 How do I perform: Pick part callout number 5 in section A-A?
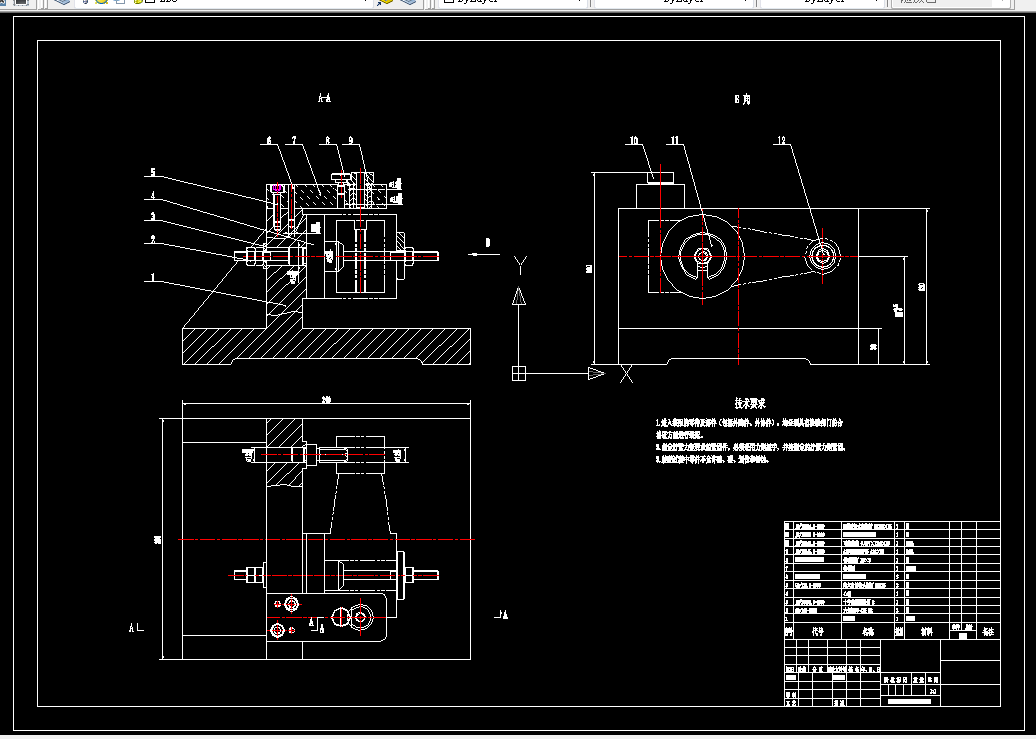point(153,173)
